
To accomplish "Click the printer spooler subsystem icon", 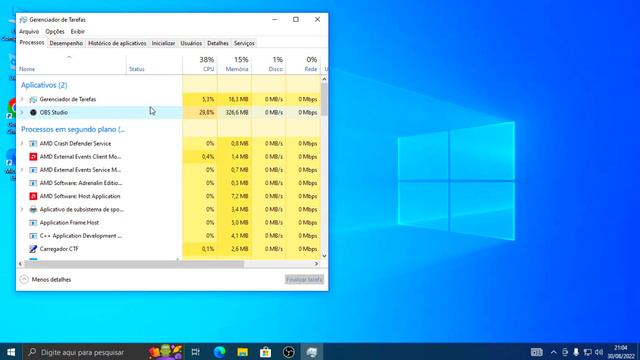I will pos(33,209).
